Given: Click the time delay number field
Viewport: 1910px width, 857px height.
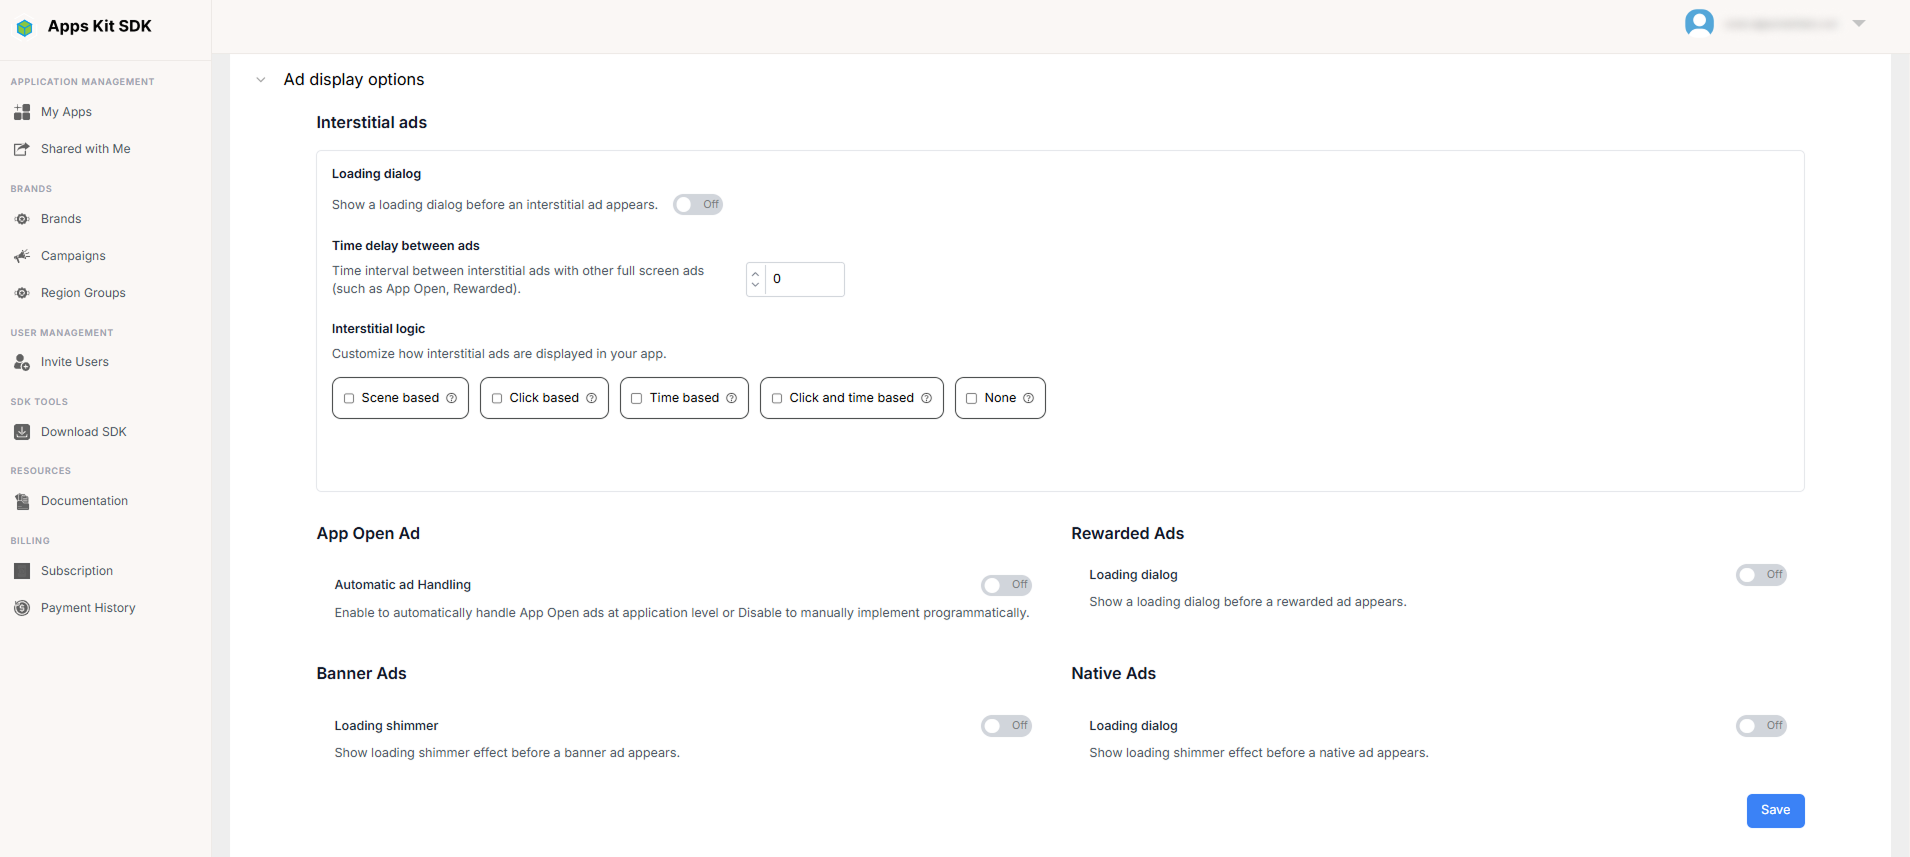Looking at the screenshot, I should coord(805,280).
